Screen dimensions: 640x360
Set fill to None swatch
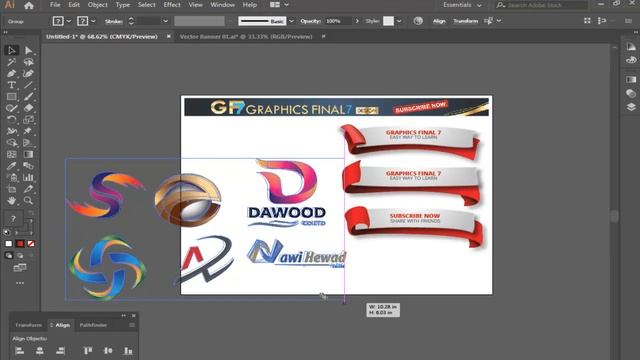[31, 244]
